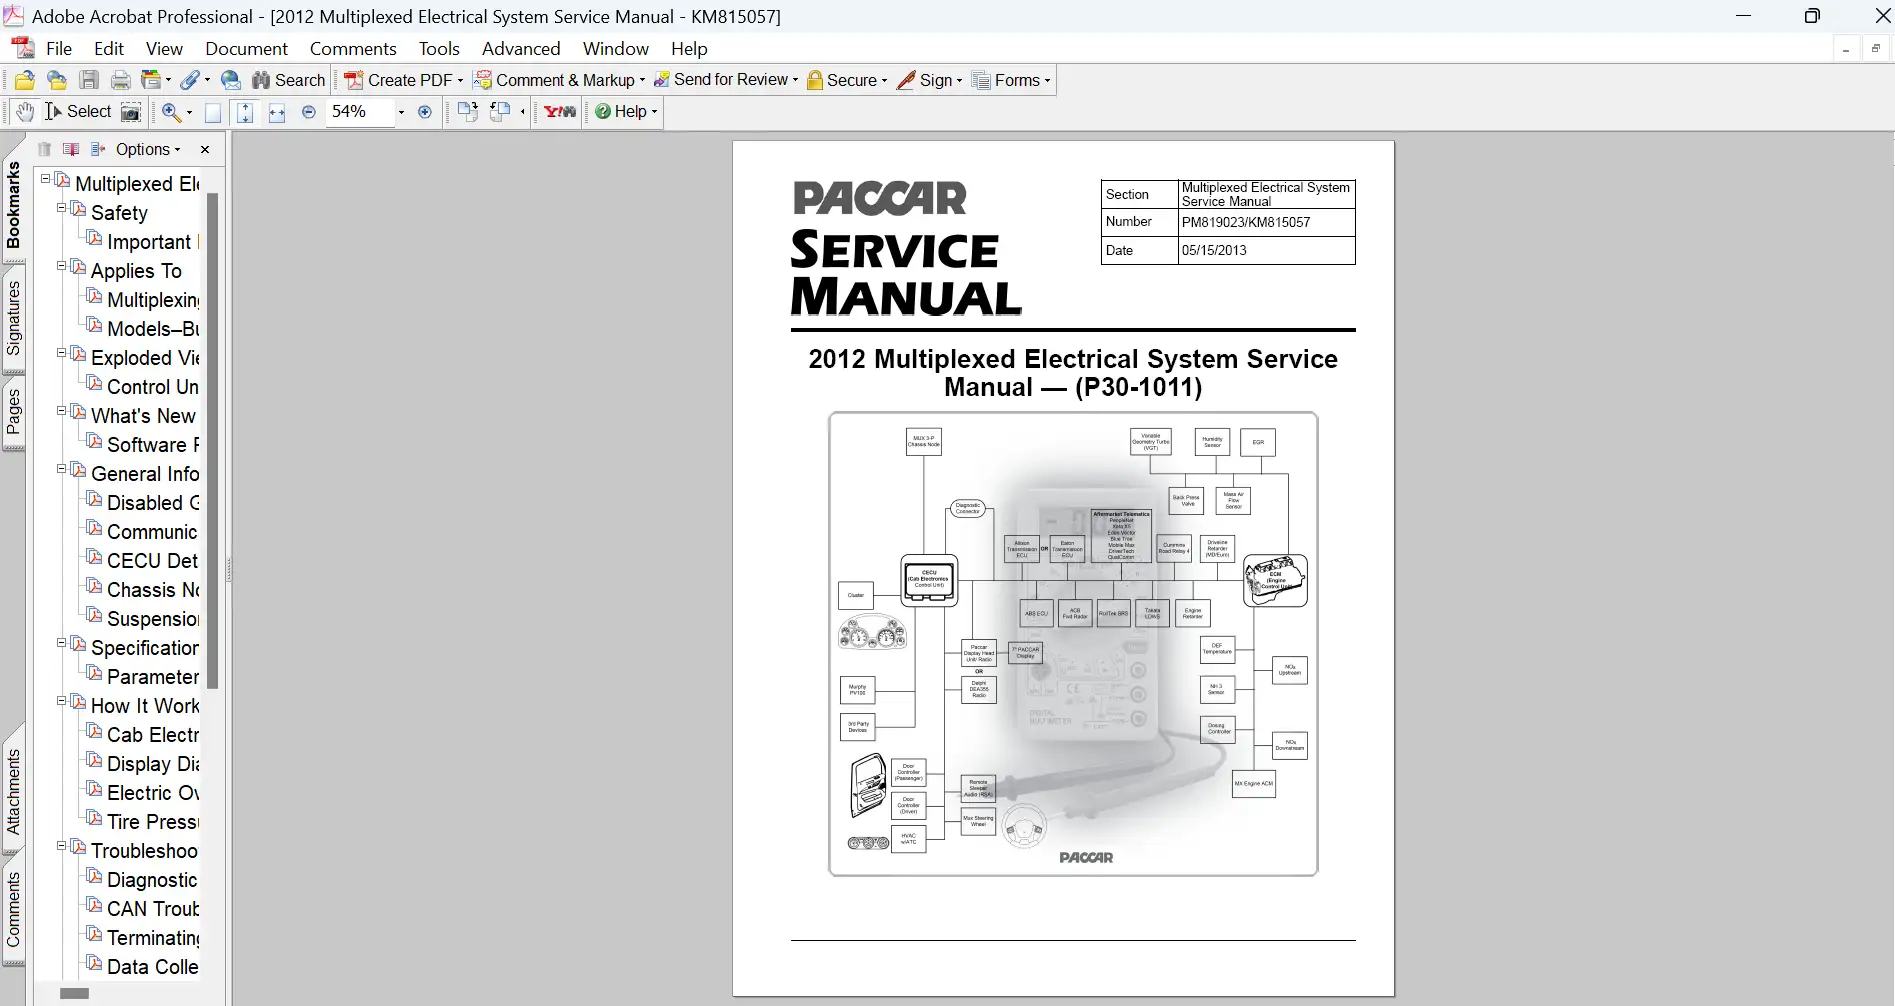Image resolution: width=1895 pixels, height=1006 pixels.
Task: Rotate page clockwise icon
Action: coord(467,112)
